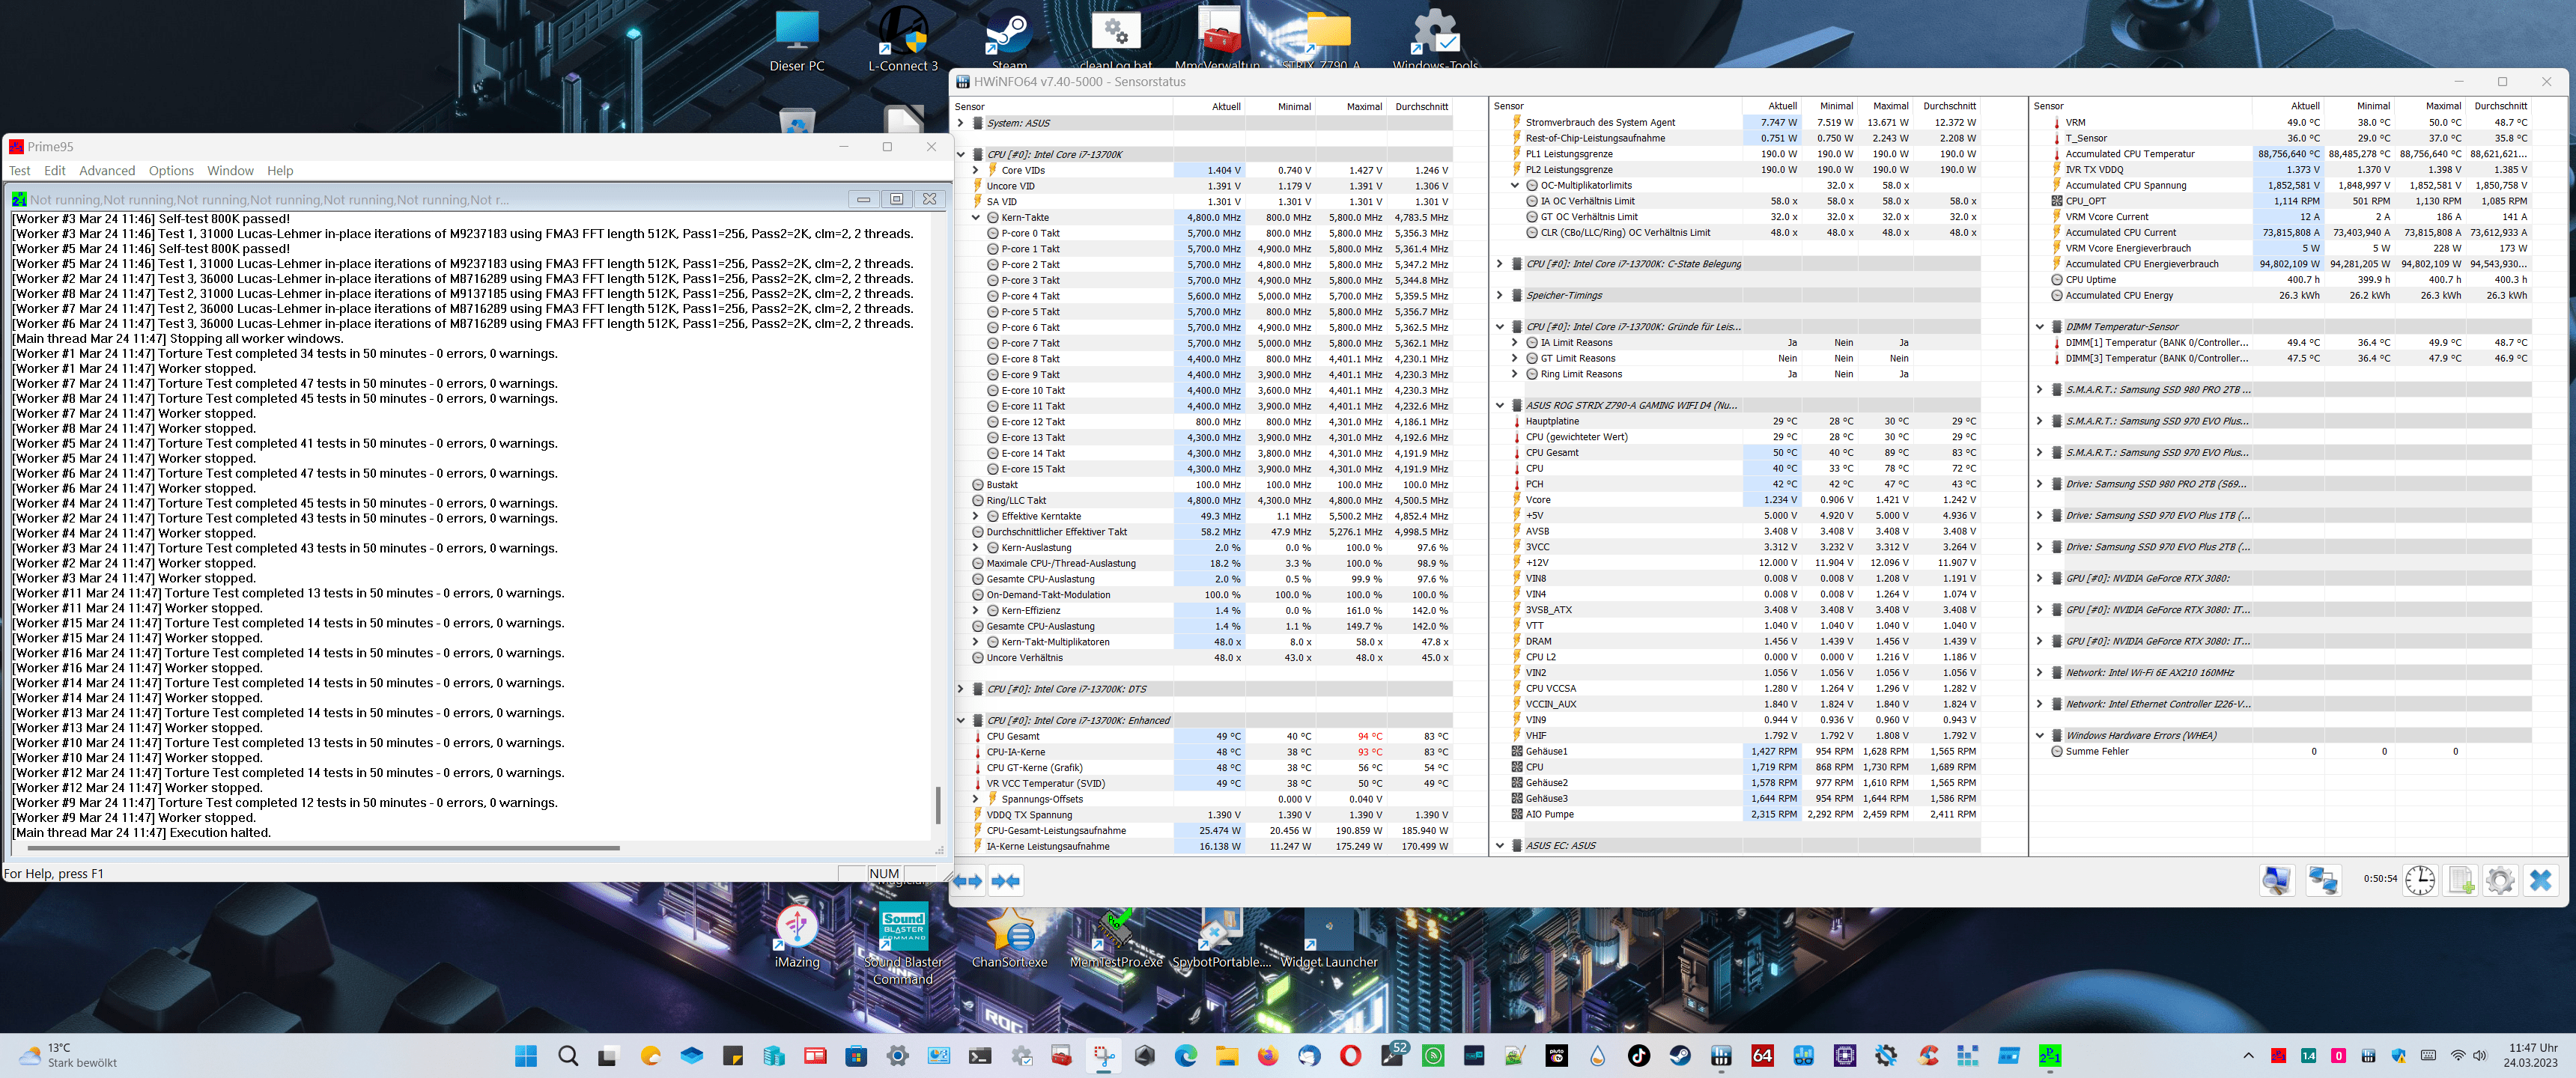2576x1078 pixels.
Task: Click the Maximal column header in middle panel
Action: pyautogui.click(x=1885, y=106)
